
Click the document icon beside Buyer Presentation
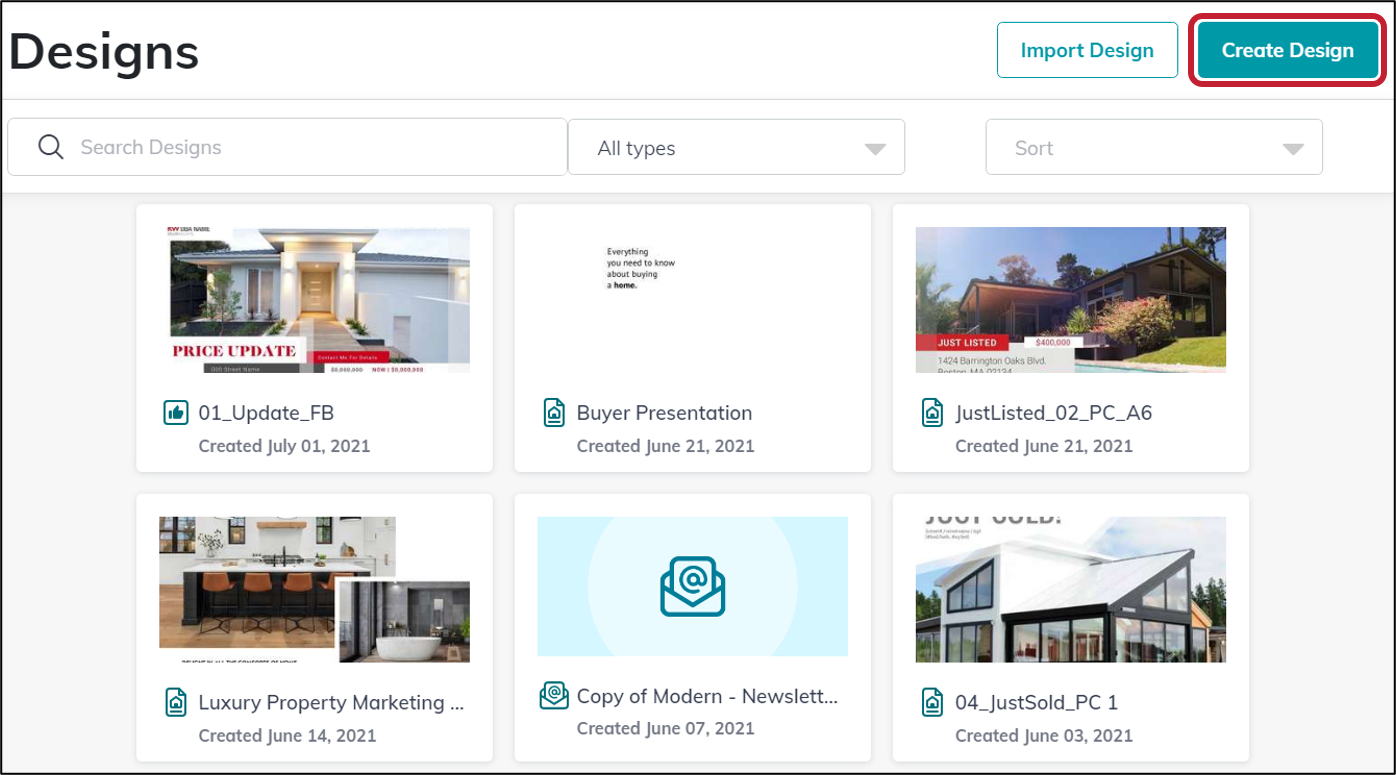[554, 412]
